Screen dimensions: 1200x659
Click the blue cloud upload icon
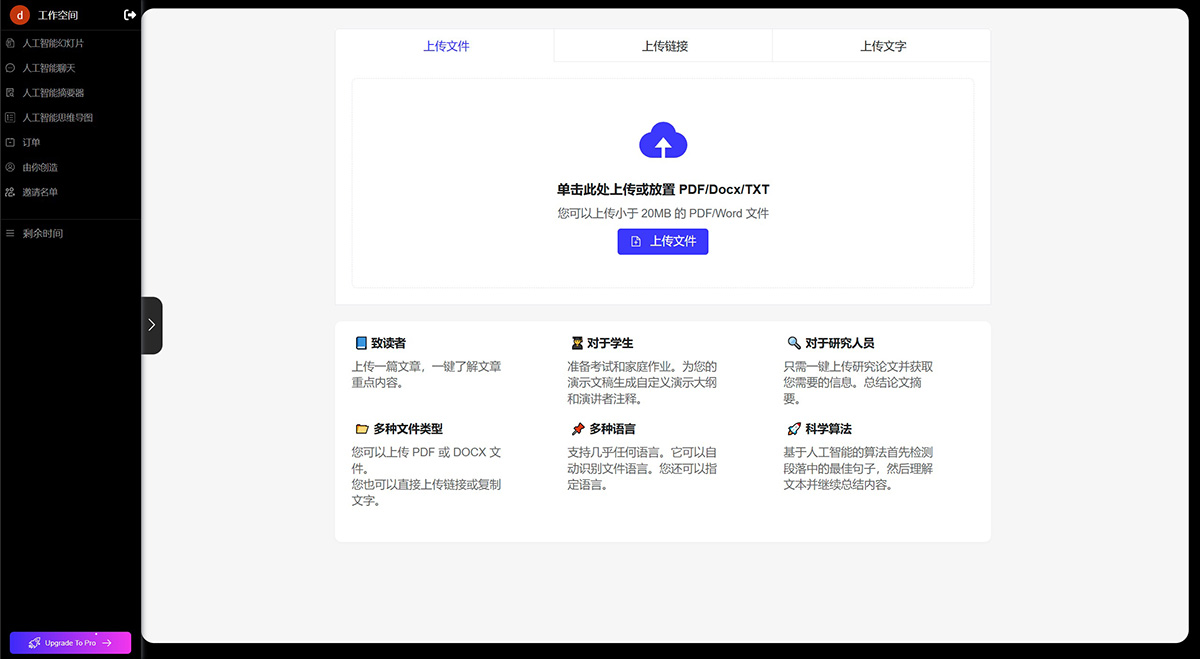click(662, 140)
